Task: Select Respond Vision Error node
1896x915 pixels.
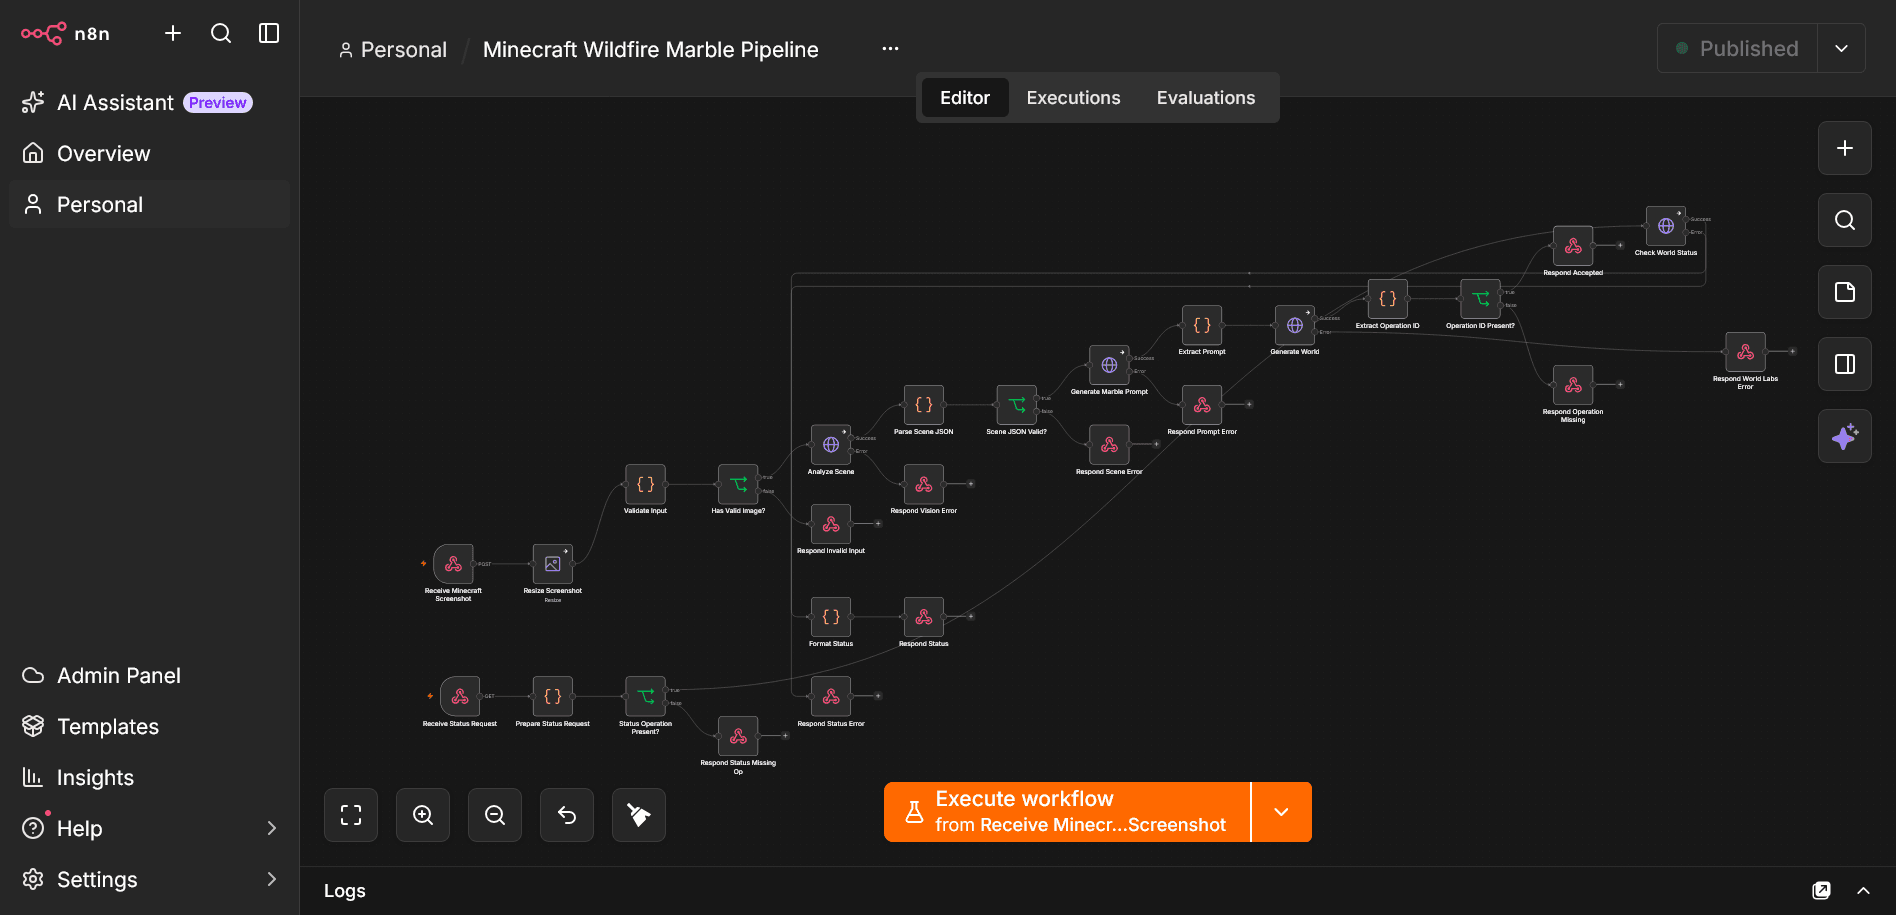Action: (924, 484)
